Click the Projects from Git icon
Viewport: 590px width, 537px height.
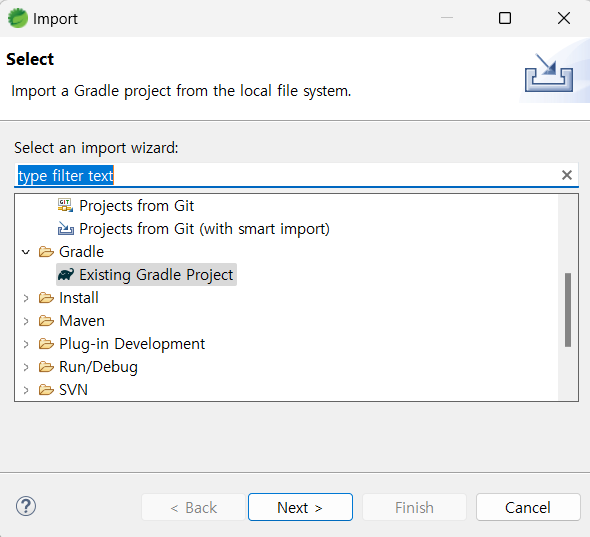65,205
